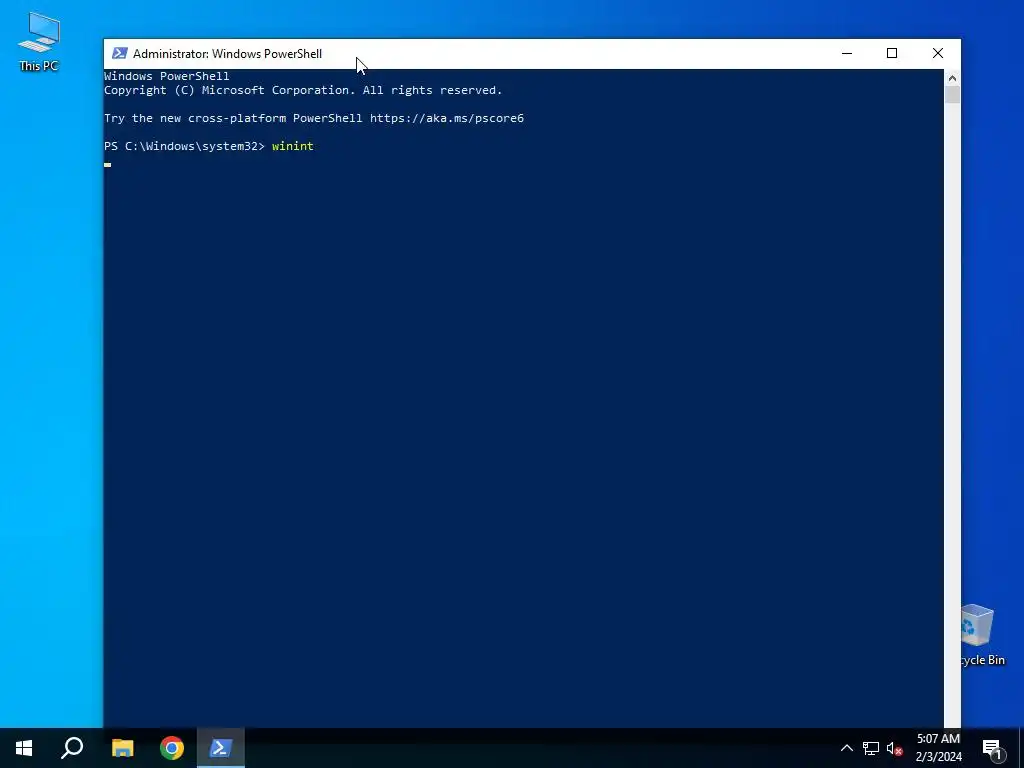
Task: Launch Google Chrome from the taskbar
Action: (172, 748)
